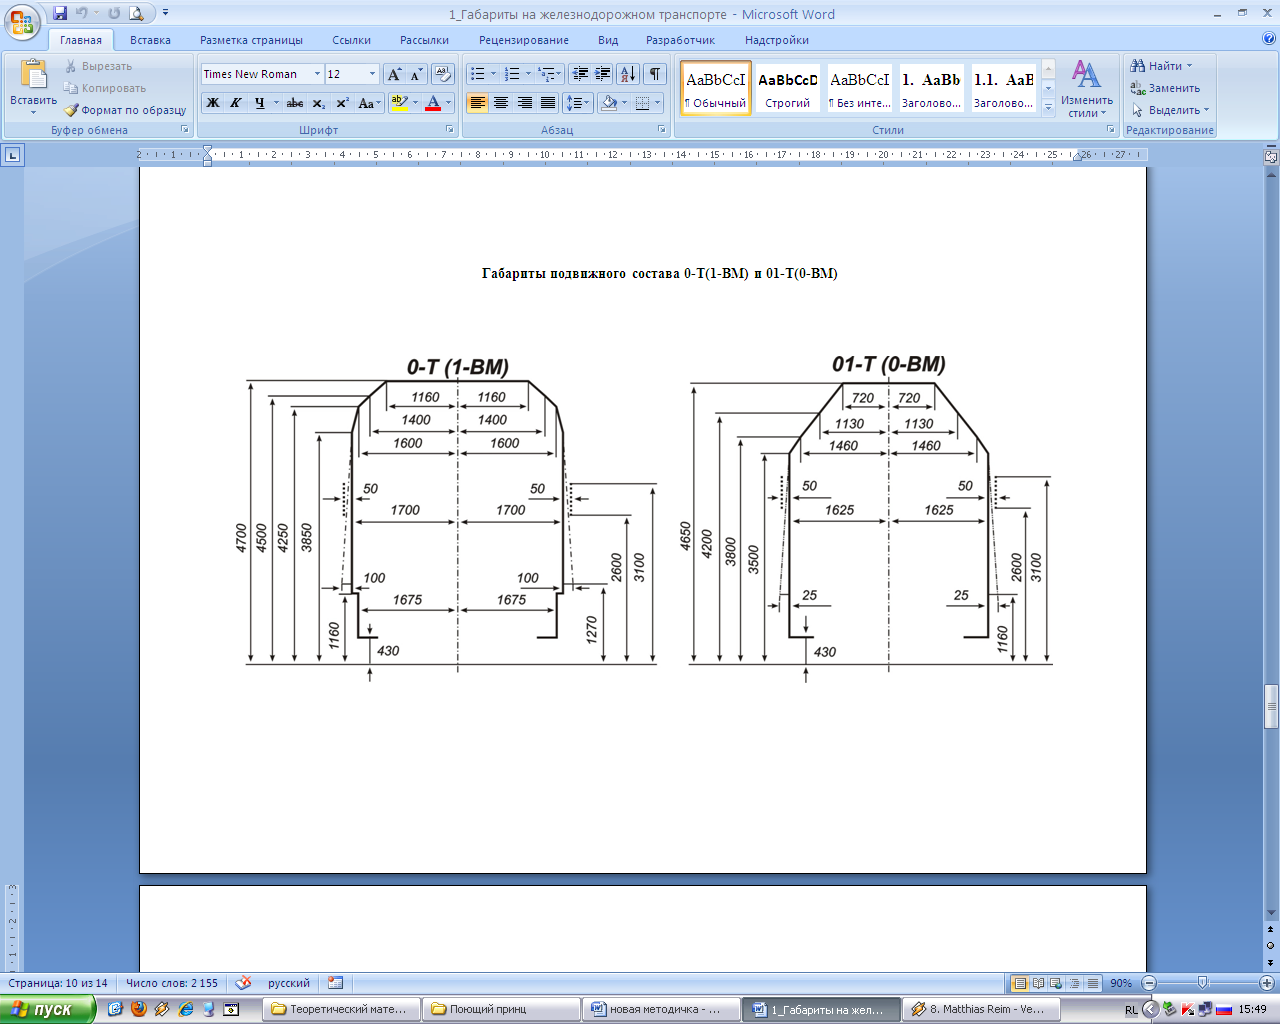Image resolution: width=1280 pixels, height=1024 pixels.
Task: Open the Times New Roman font dropdown
Action: (317, 74)
